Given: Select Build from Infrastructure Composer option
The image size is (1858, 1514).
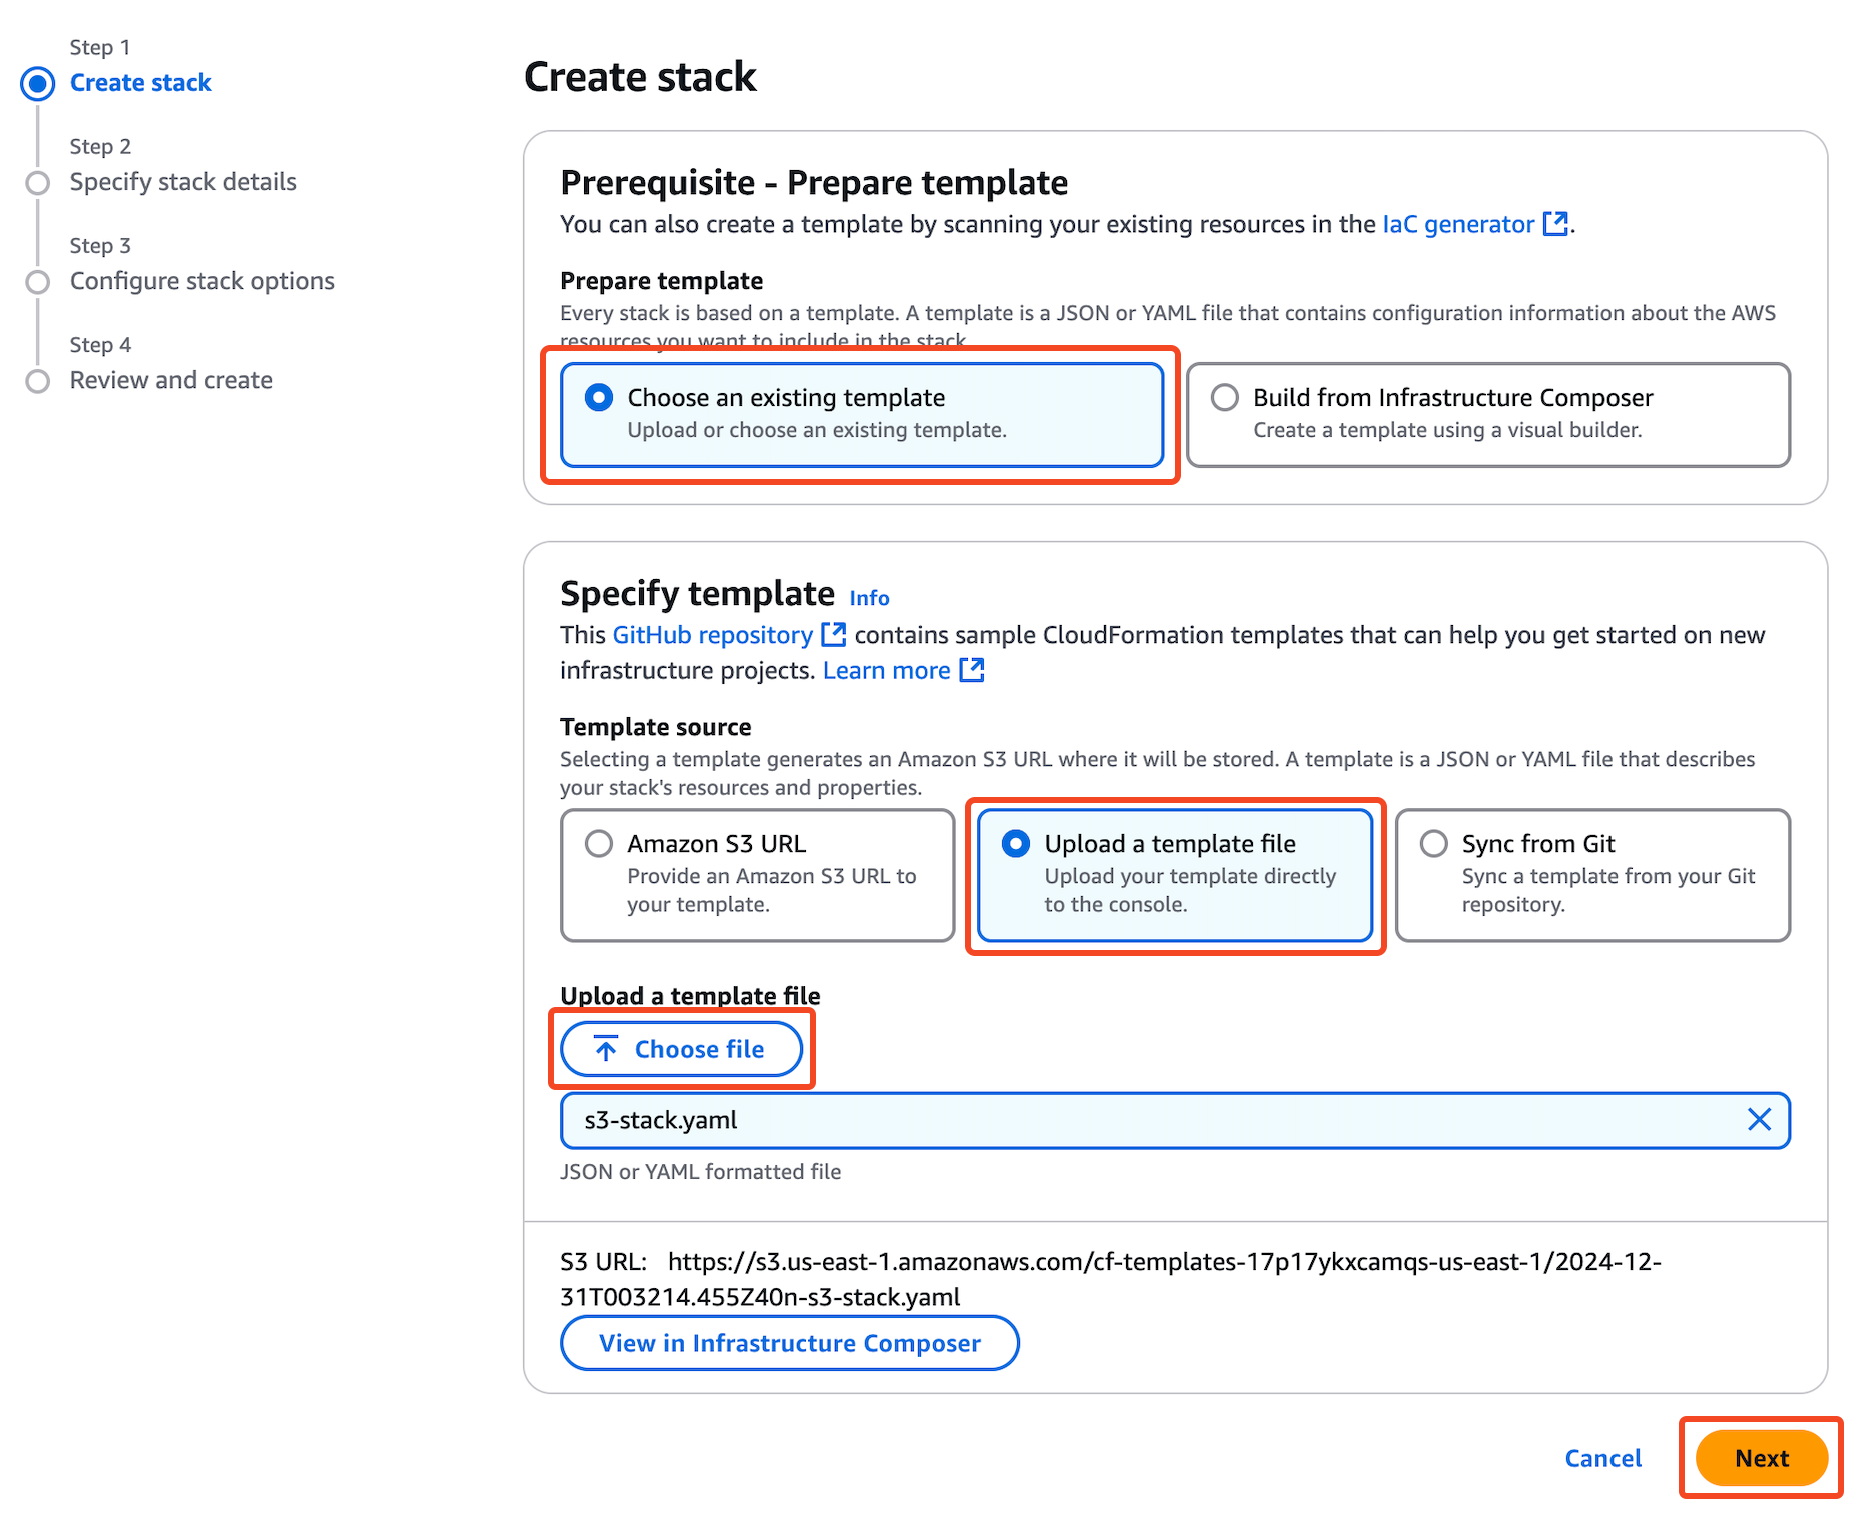Looking at the screenshot, I should [x=1225, y=398].
